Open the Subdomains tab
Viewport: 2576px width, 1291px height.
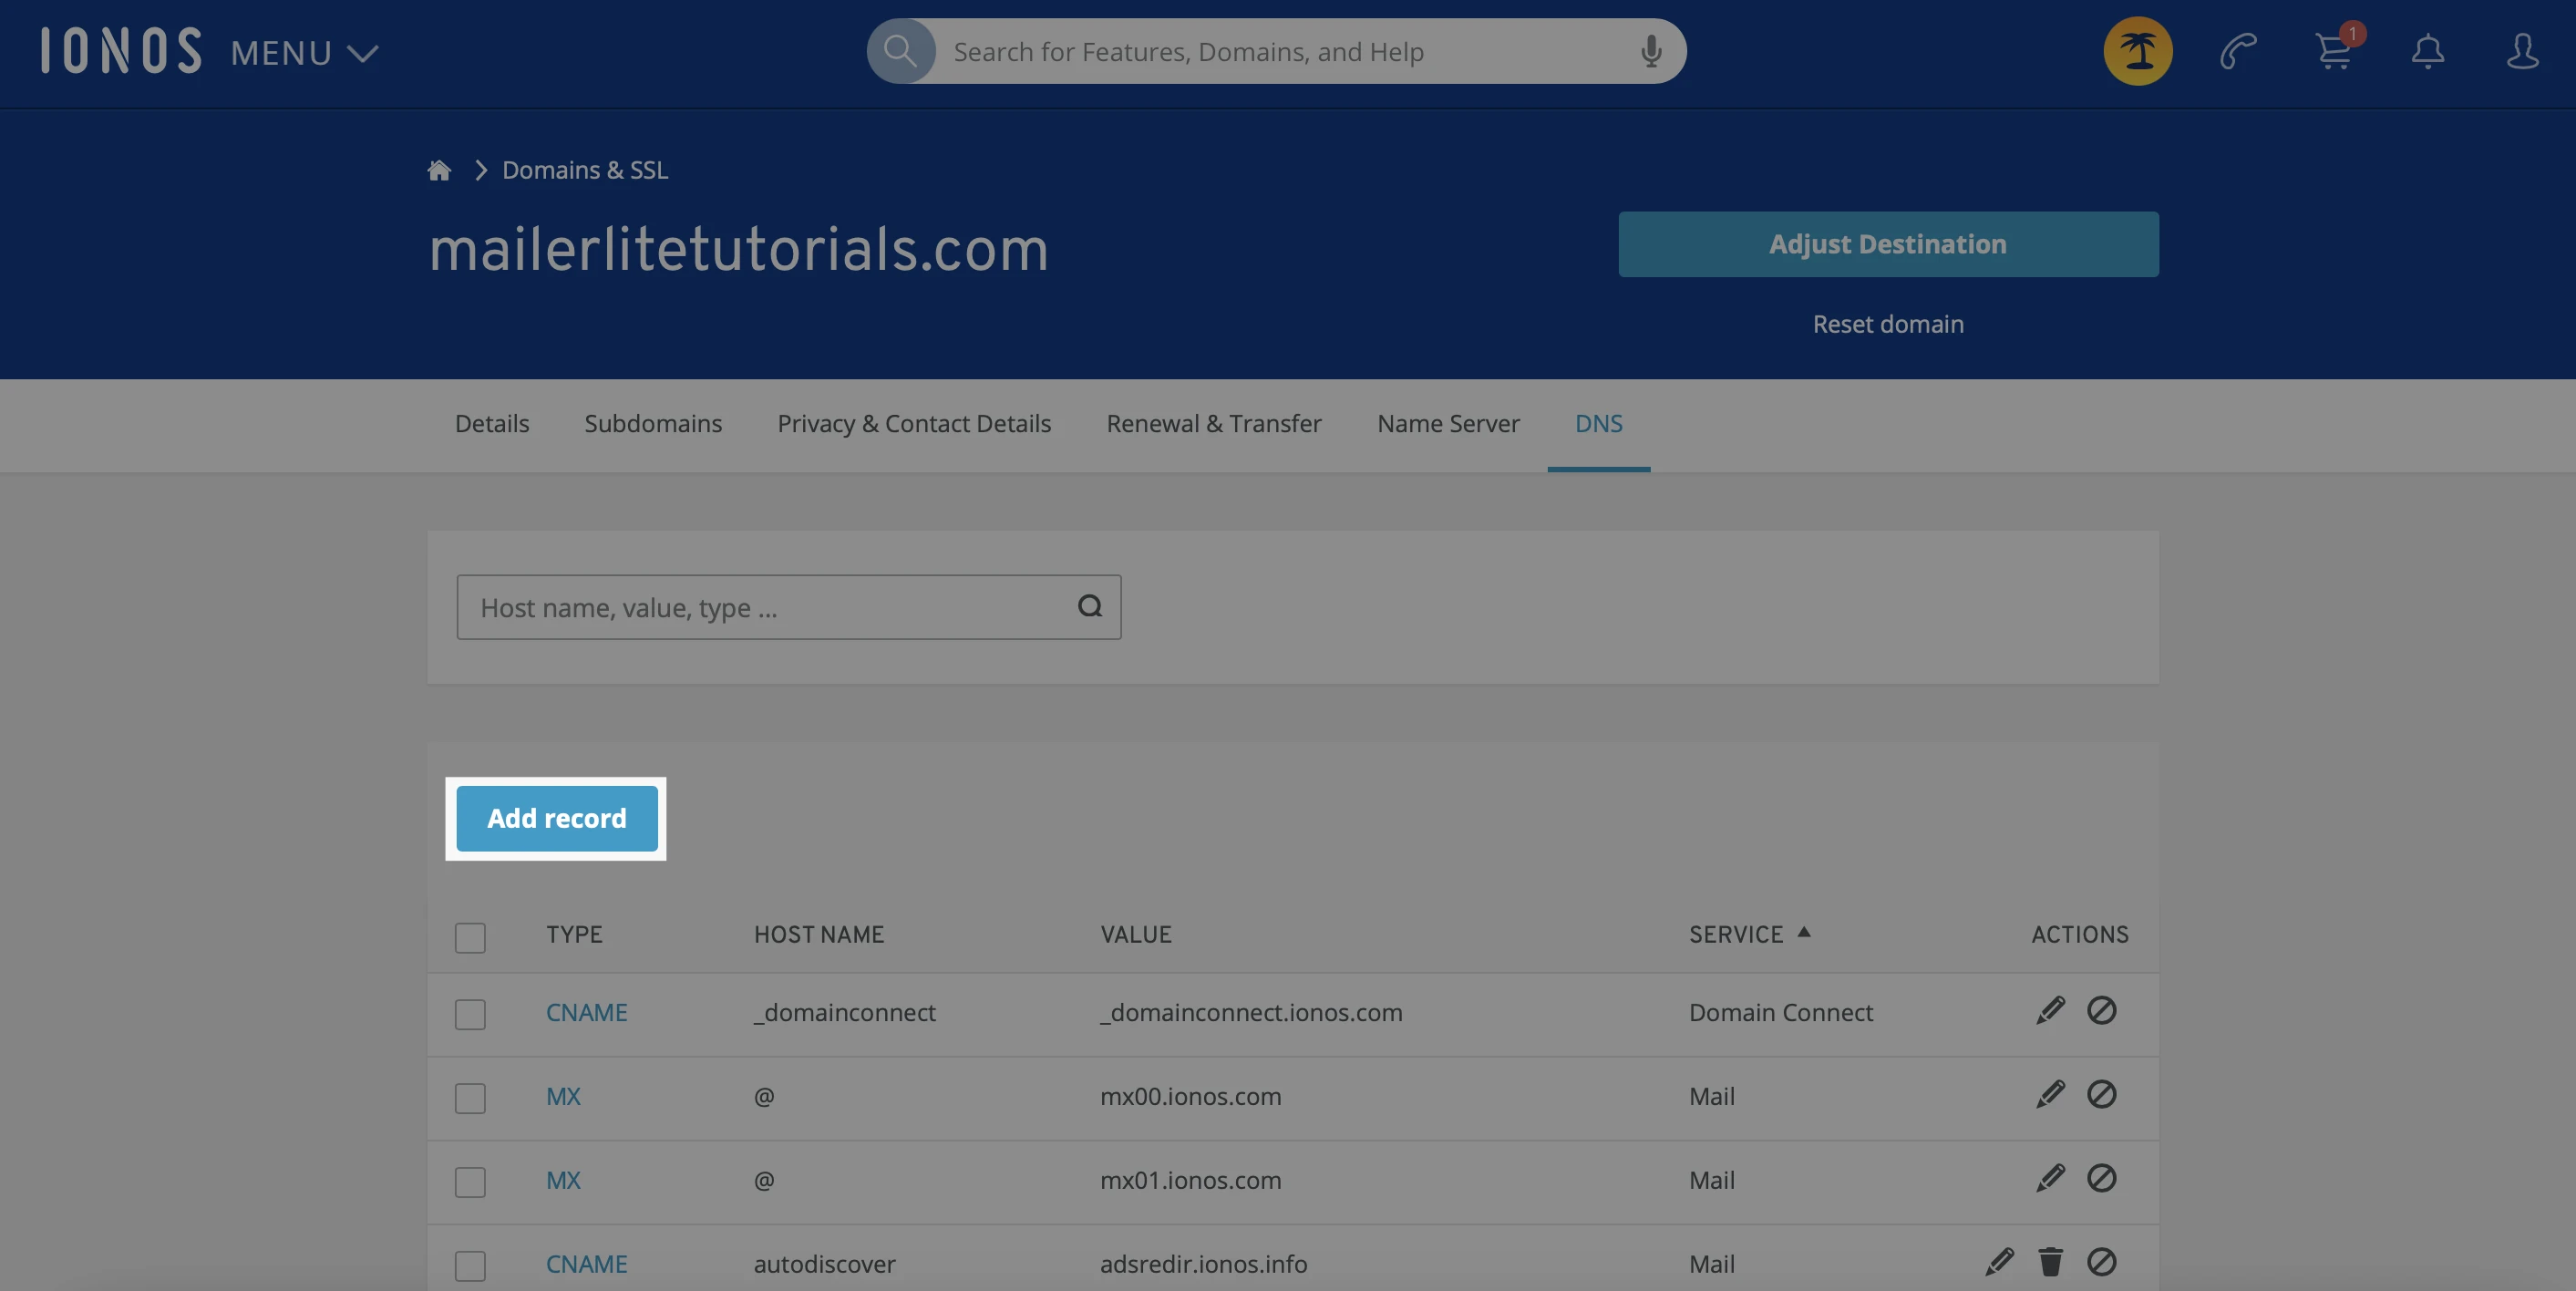pyautogui.click(x=653, y=424)
